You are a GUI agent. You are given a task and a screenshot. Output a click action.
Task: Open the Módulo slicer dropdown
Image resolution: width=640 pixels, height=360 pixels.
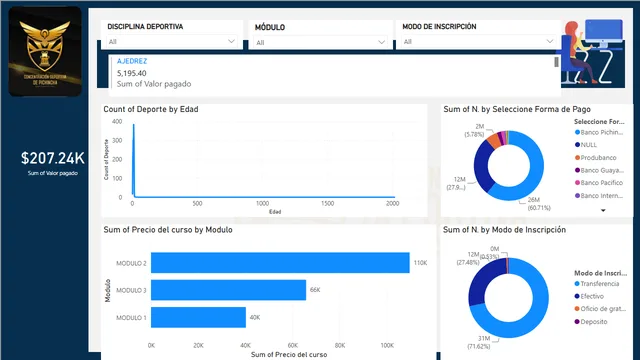[320, 42]
